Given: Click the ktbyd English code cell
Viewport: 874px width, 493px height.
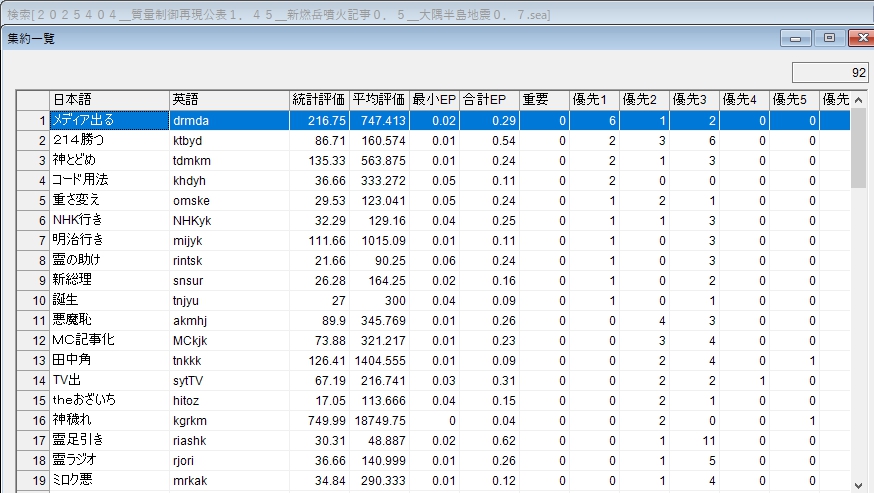Looking at the screenshot, I should pos(229,141).
